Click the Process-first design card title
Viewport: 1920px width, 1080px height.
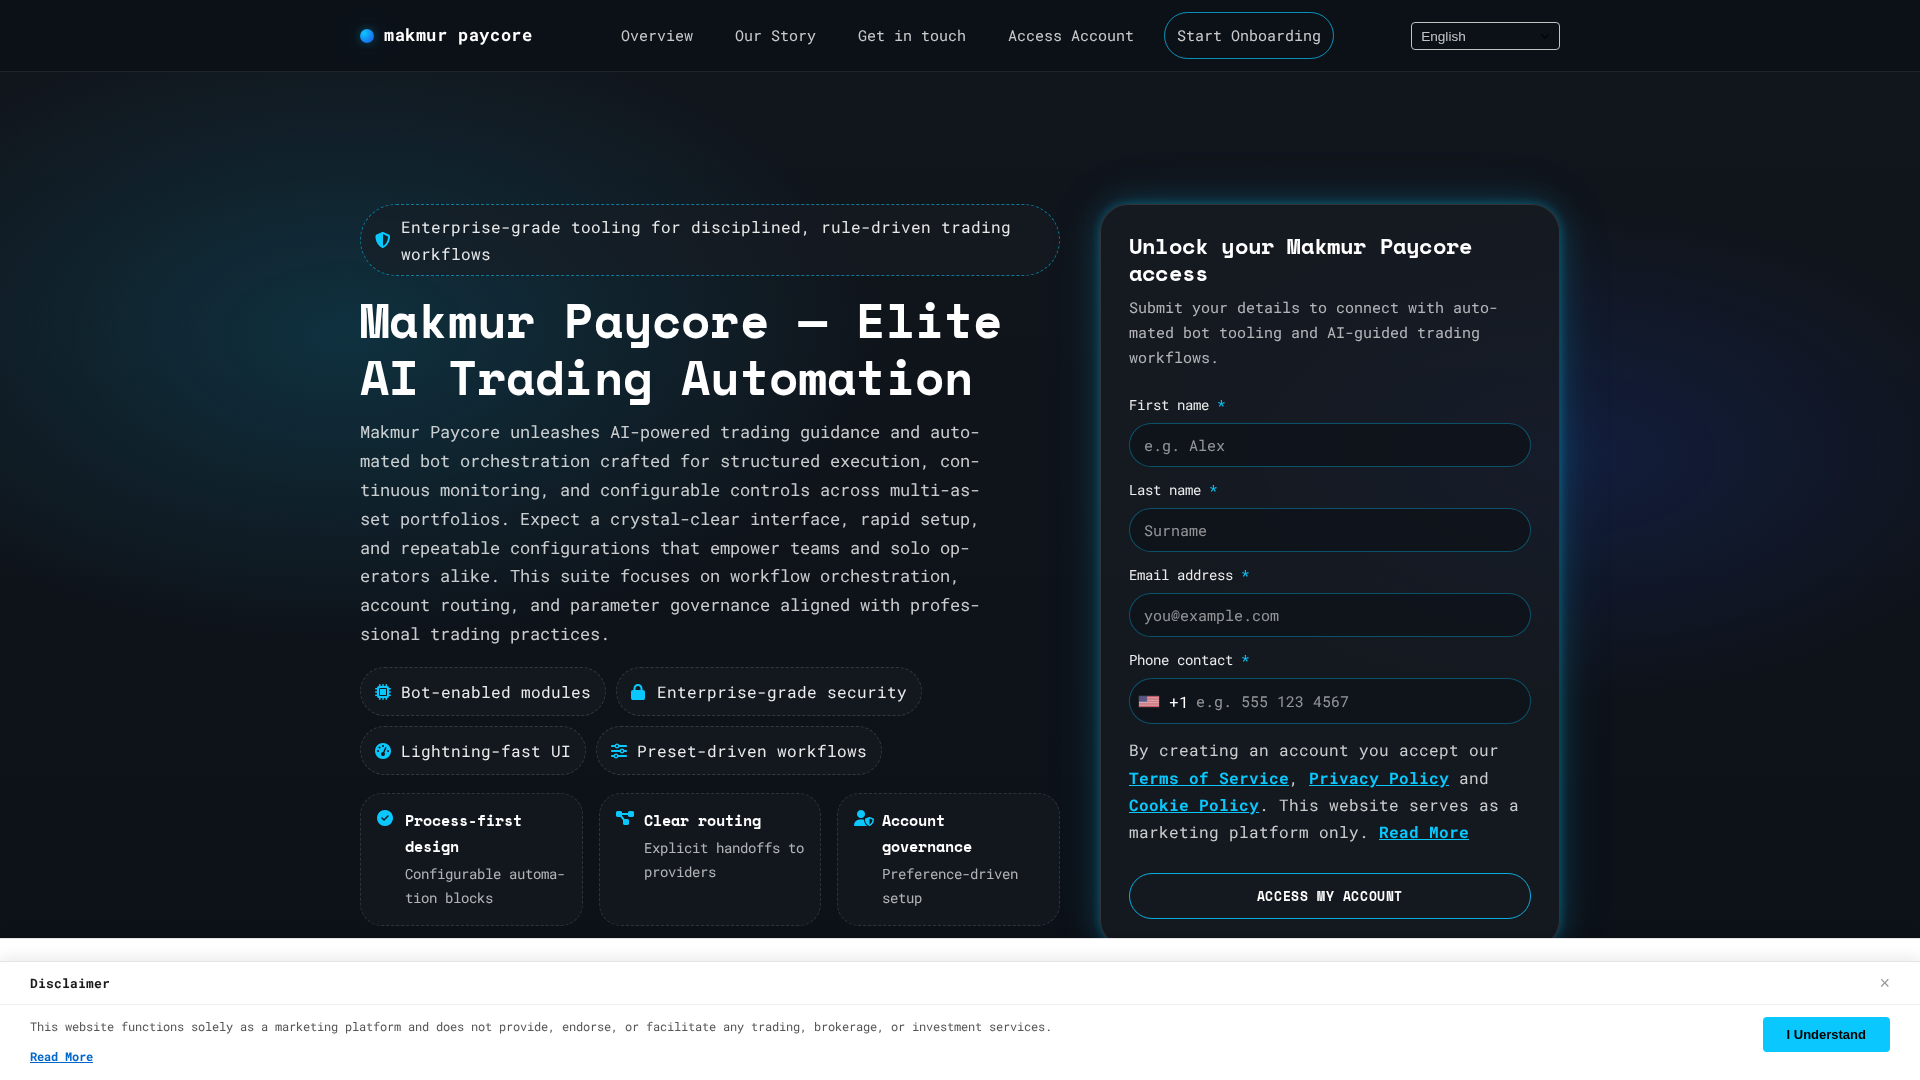[463, 833]
